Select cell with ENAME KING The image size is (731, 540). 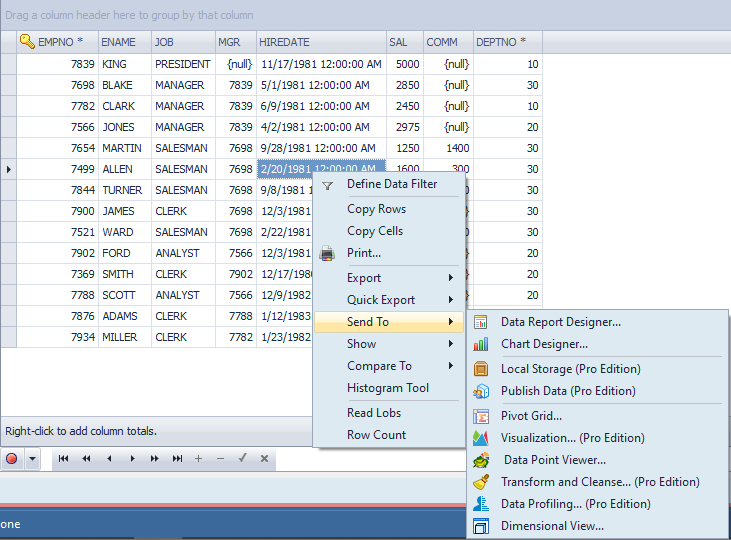125,64
